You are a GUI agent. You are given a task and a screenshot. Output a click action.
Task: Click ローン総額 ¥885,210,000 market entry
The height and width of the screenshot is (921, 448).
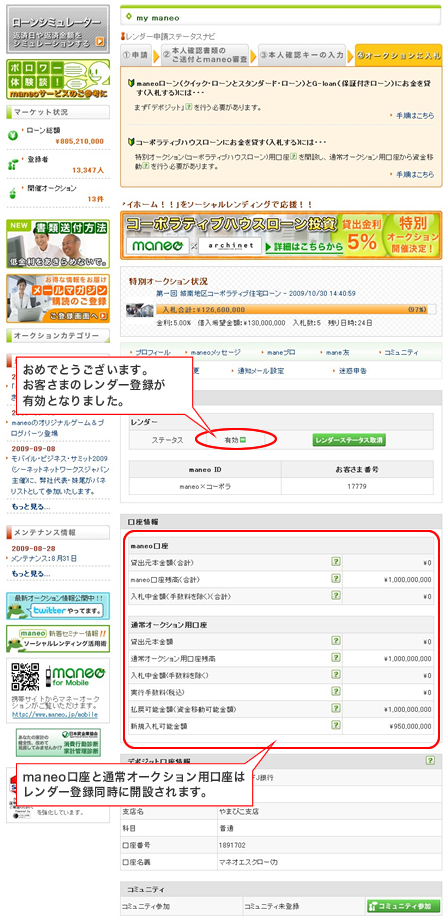click(x=58, y=135)
